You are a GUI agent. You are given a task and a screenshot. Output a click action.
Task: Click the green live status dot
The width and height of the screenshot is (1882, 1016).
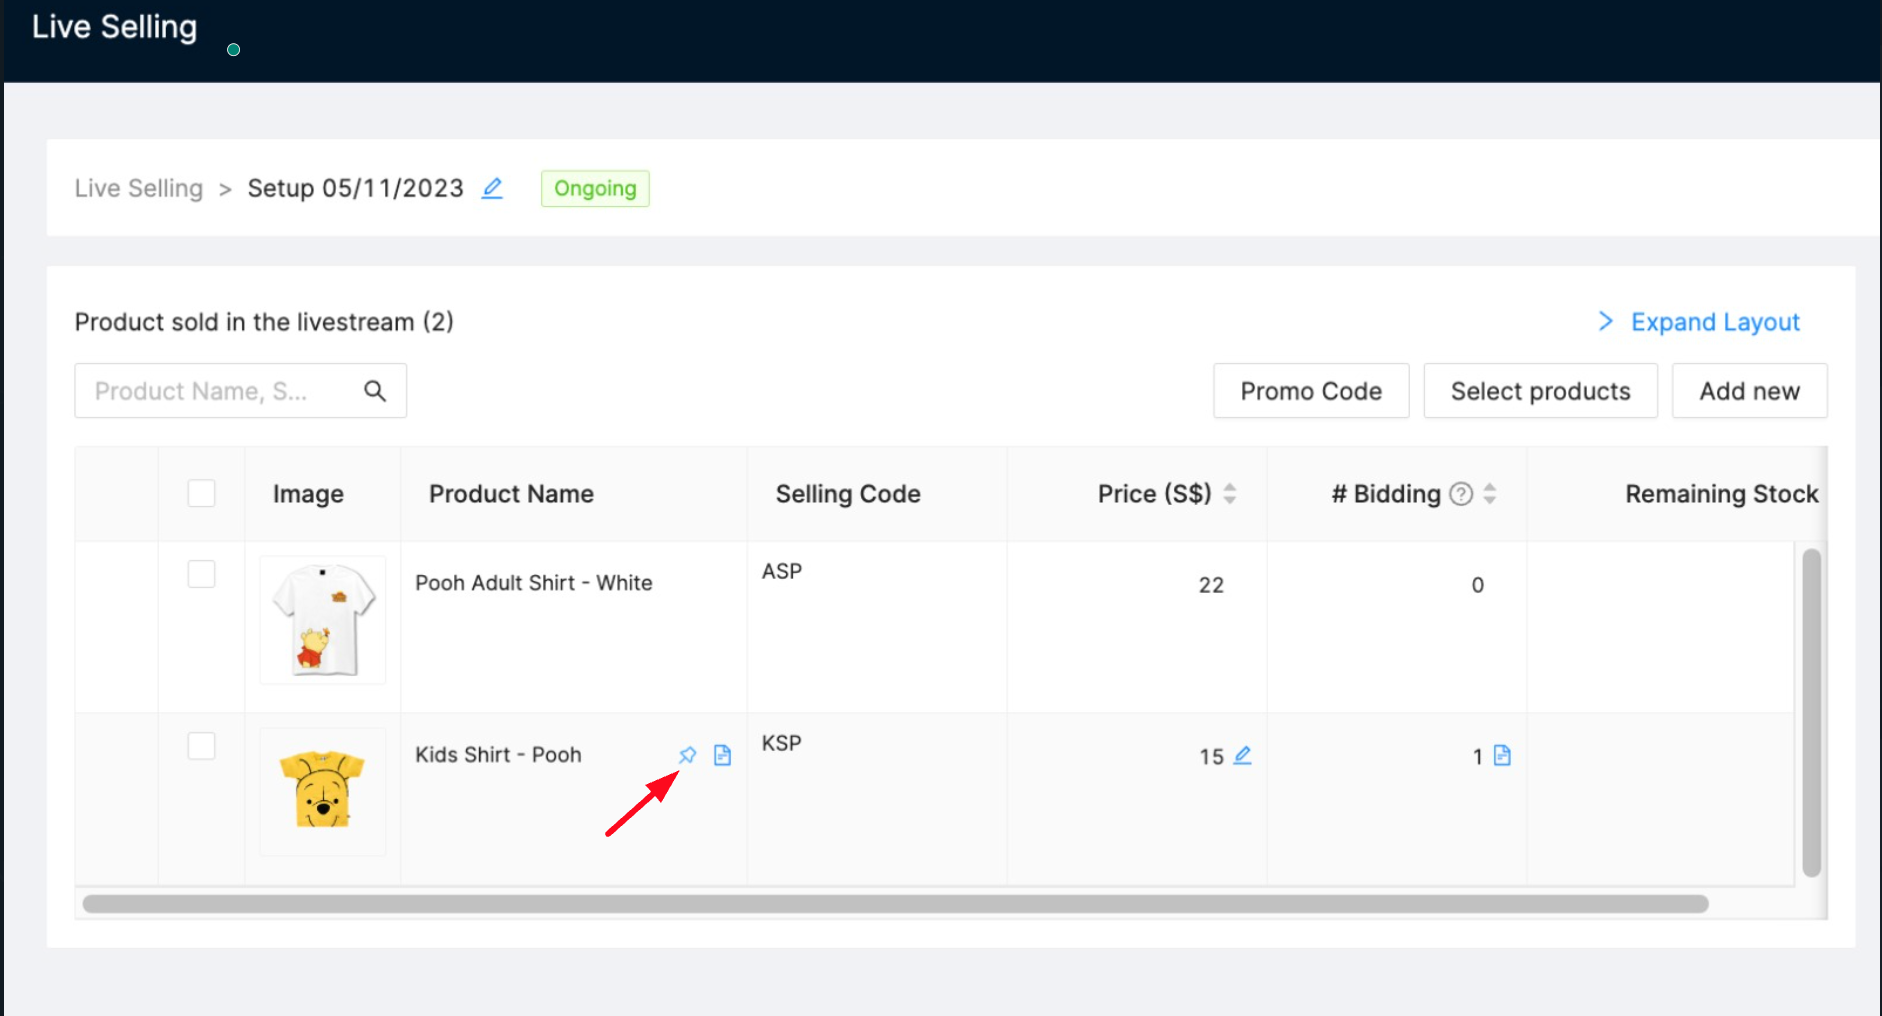(234, 50)
